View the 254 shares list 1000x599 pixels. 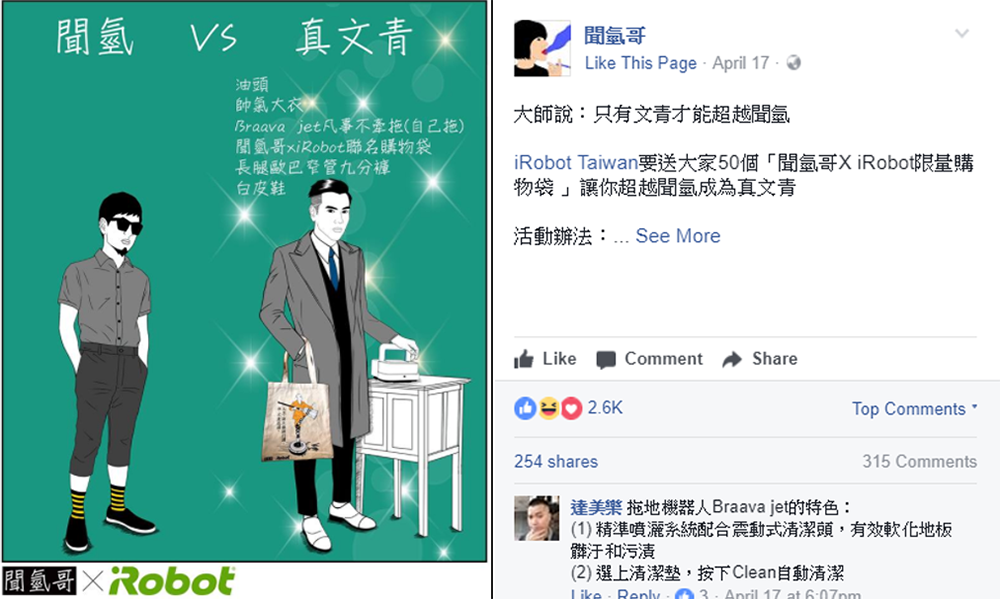(556, 461)
